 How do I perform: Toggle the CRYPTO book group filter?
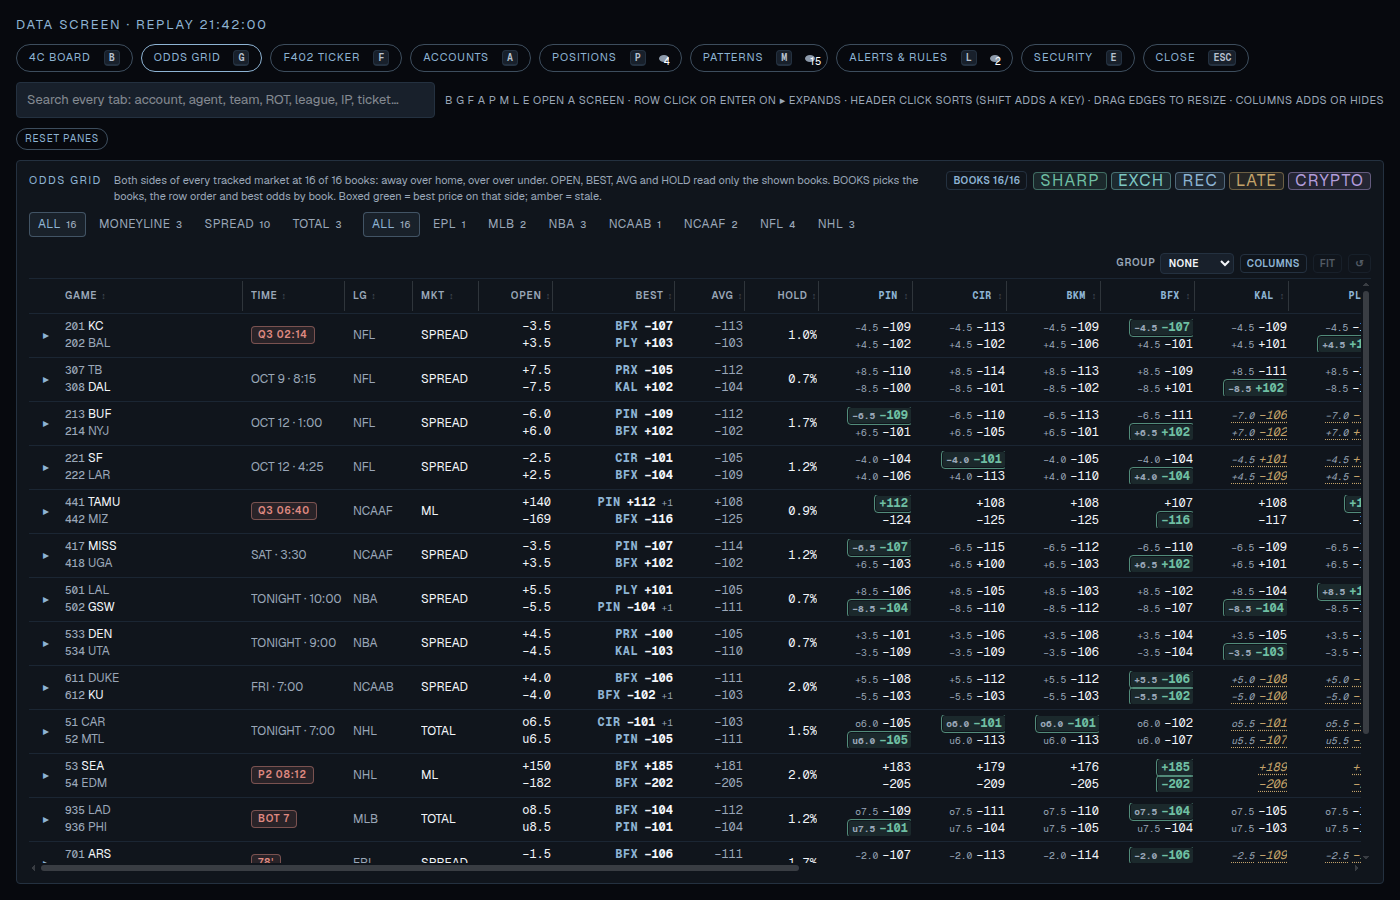coord(1329,181)
